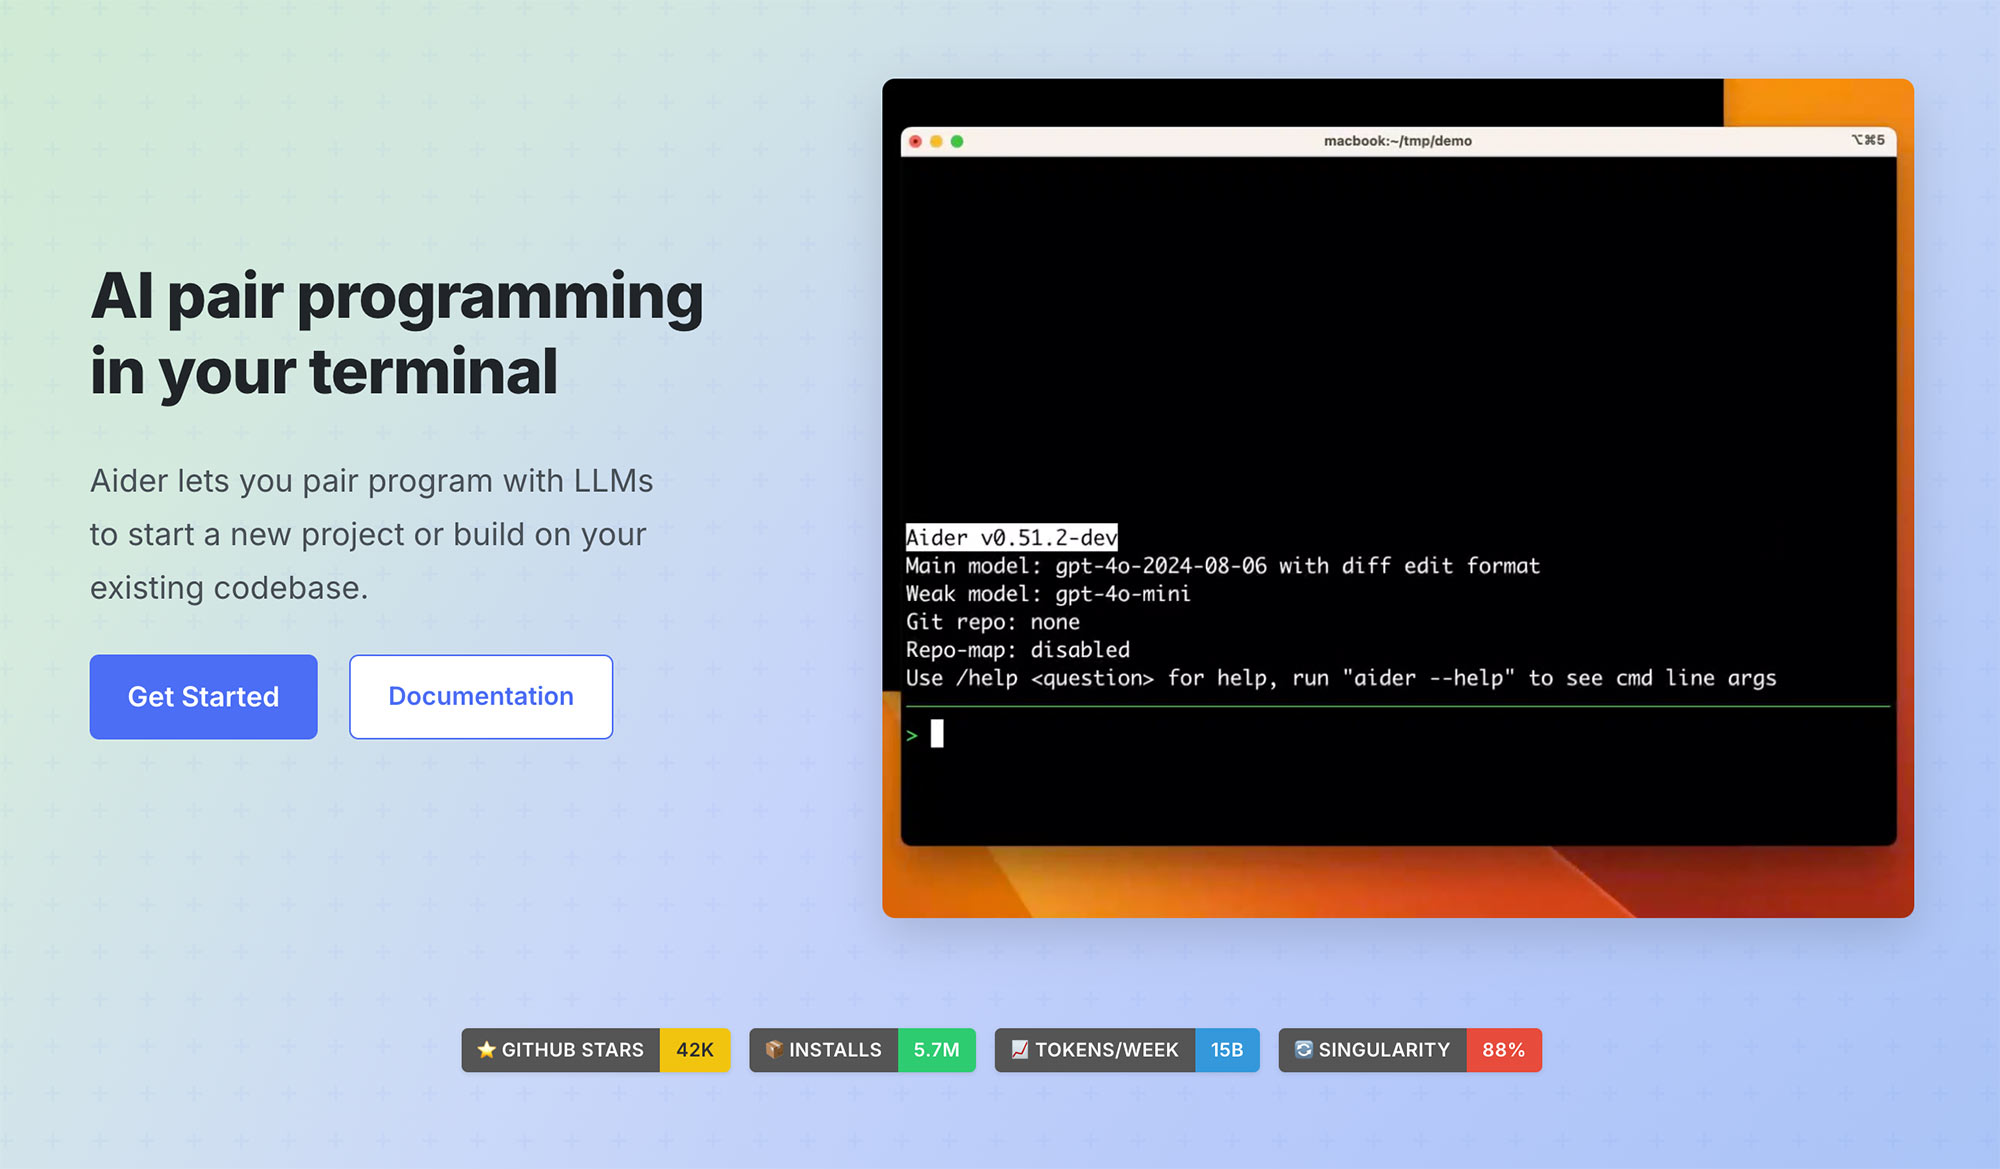This screenshot has height=1169, width=2000.
Task: Click the Aider lets you pair program description
Action: tap(371, 534)
